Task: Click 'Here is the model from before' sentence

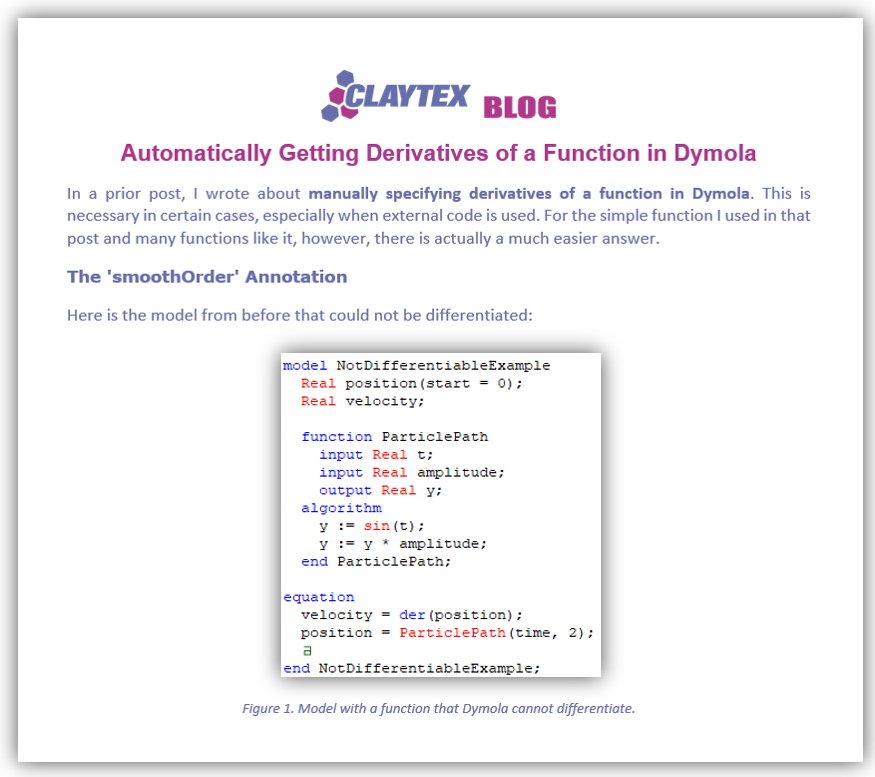Action: pos(300,315)
